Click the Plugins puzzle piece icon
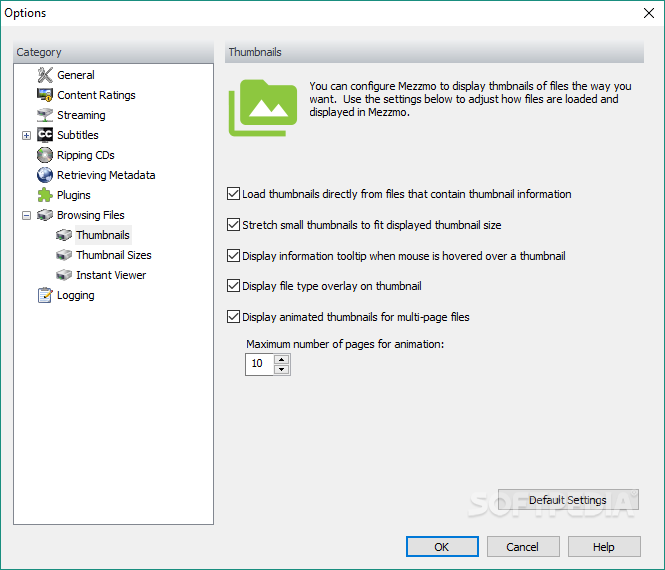 point(45,195)
